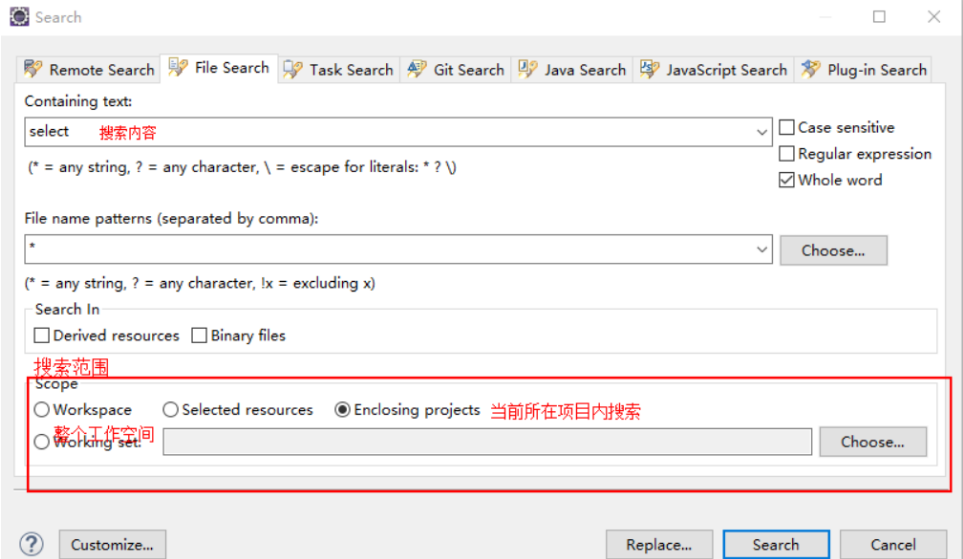
Task: Select the Working set scope radio button
Action: pyautogui.click(x=42, y=442)
